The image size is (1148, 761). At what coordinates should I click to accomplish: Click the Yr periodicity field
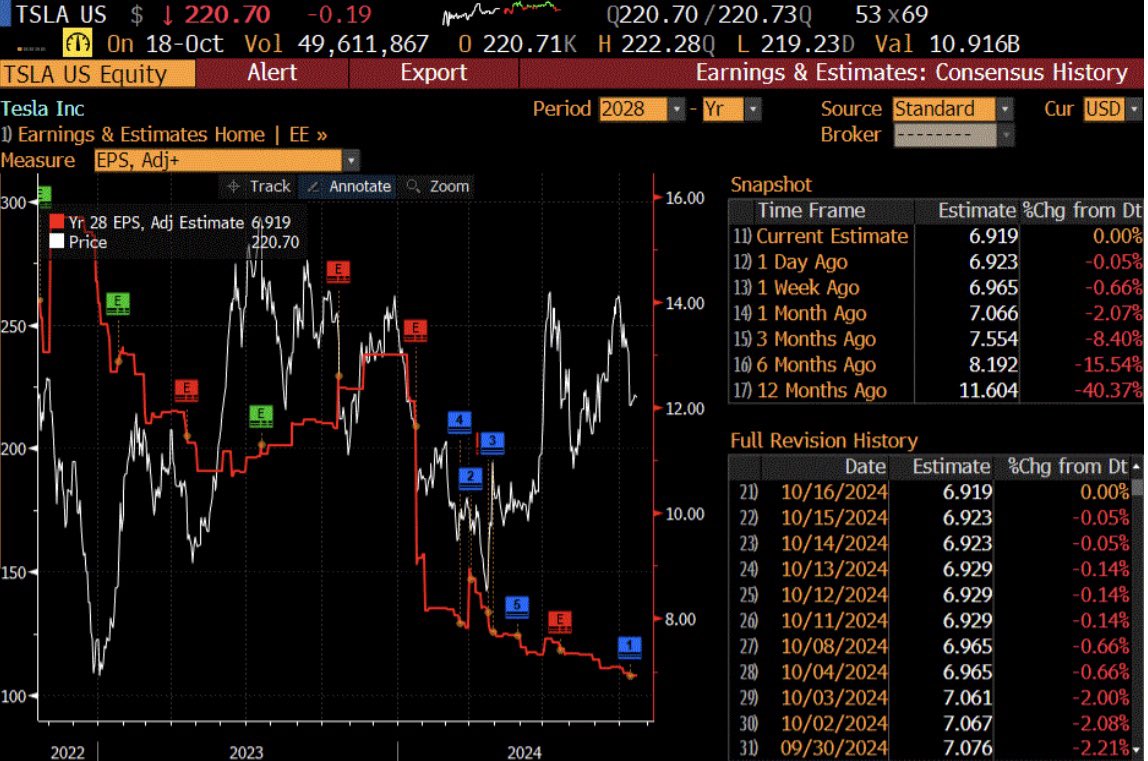(723, 109)
